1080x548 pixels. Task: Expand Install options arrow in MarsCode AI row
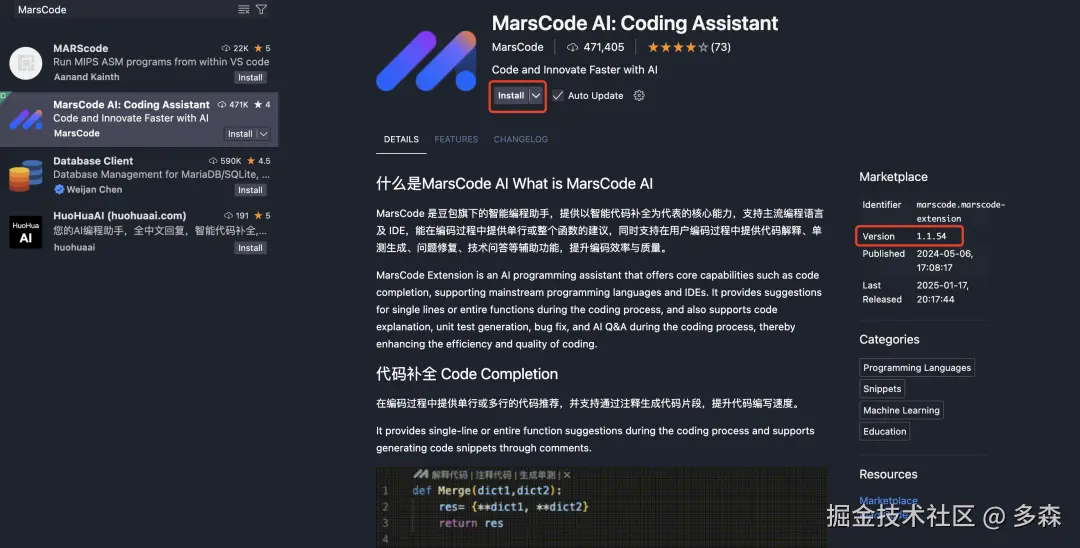pos(263,134)
